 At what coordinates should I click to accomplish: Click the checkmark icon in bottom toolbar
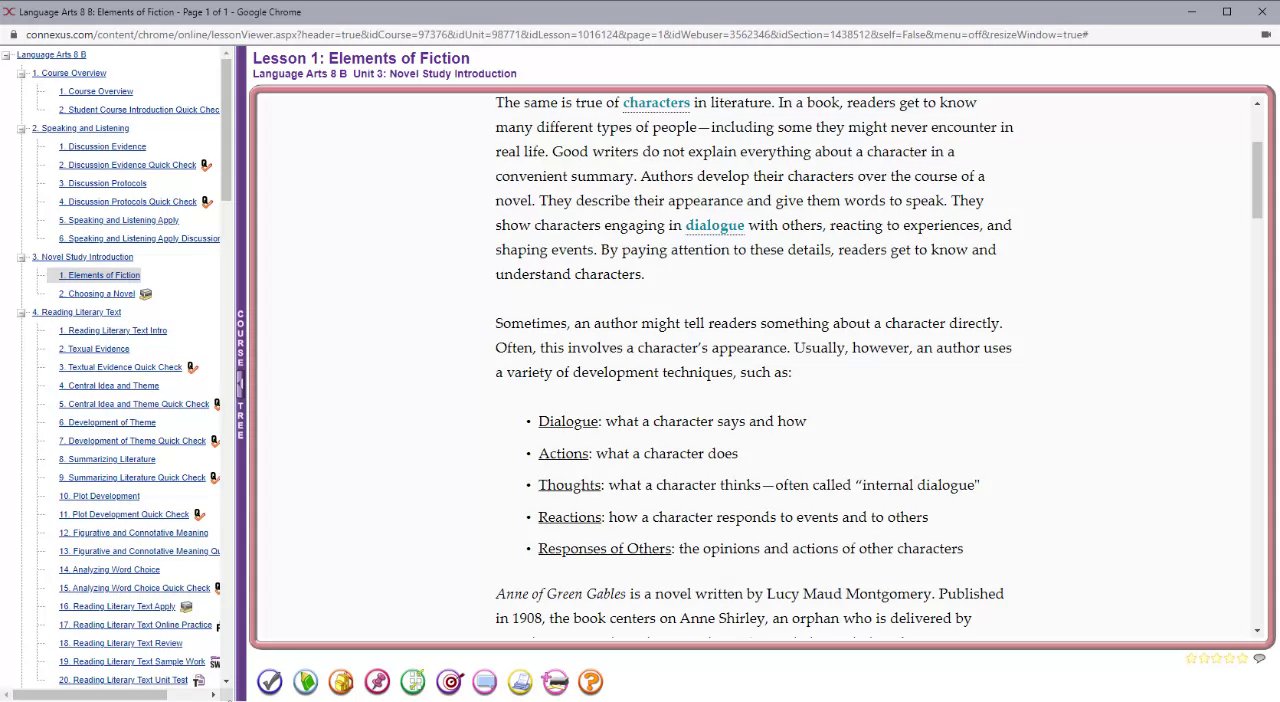pos(270,682)
